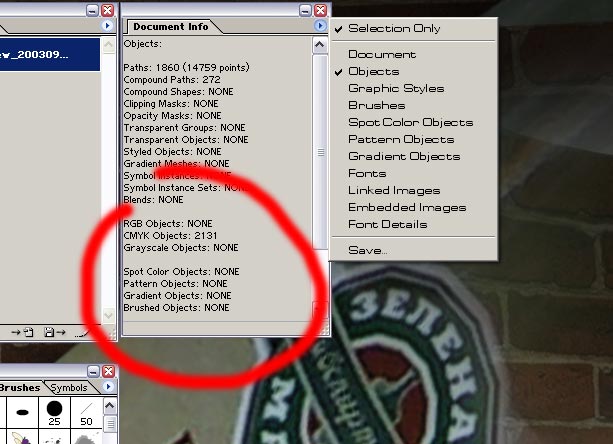Screen dimensions: 613x444
Task: Close the Brushes panel window
Action: click(109, 371)
